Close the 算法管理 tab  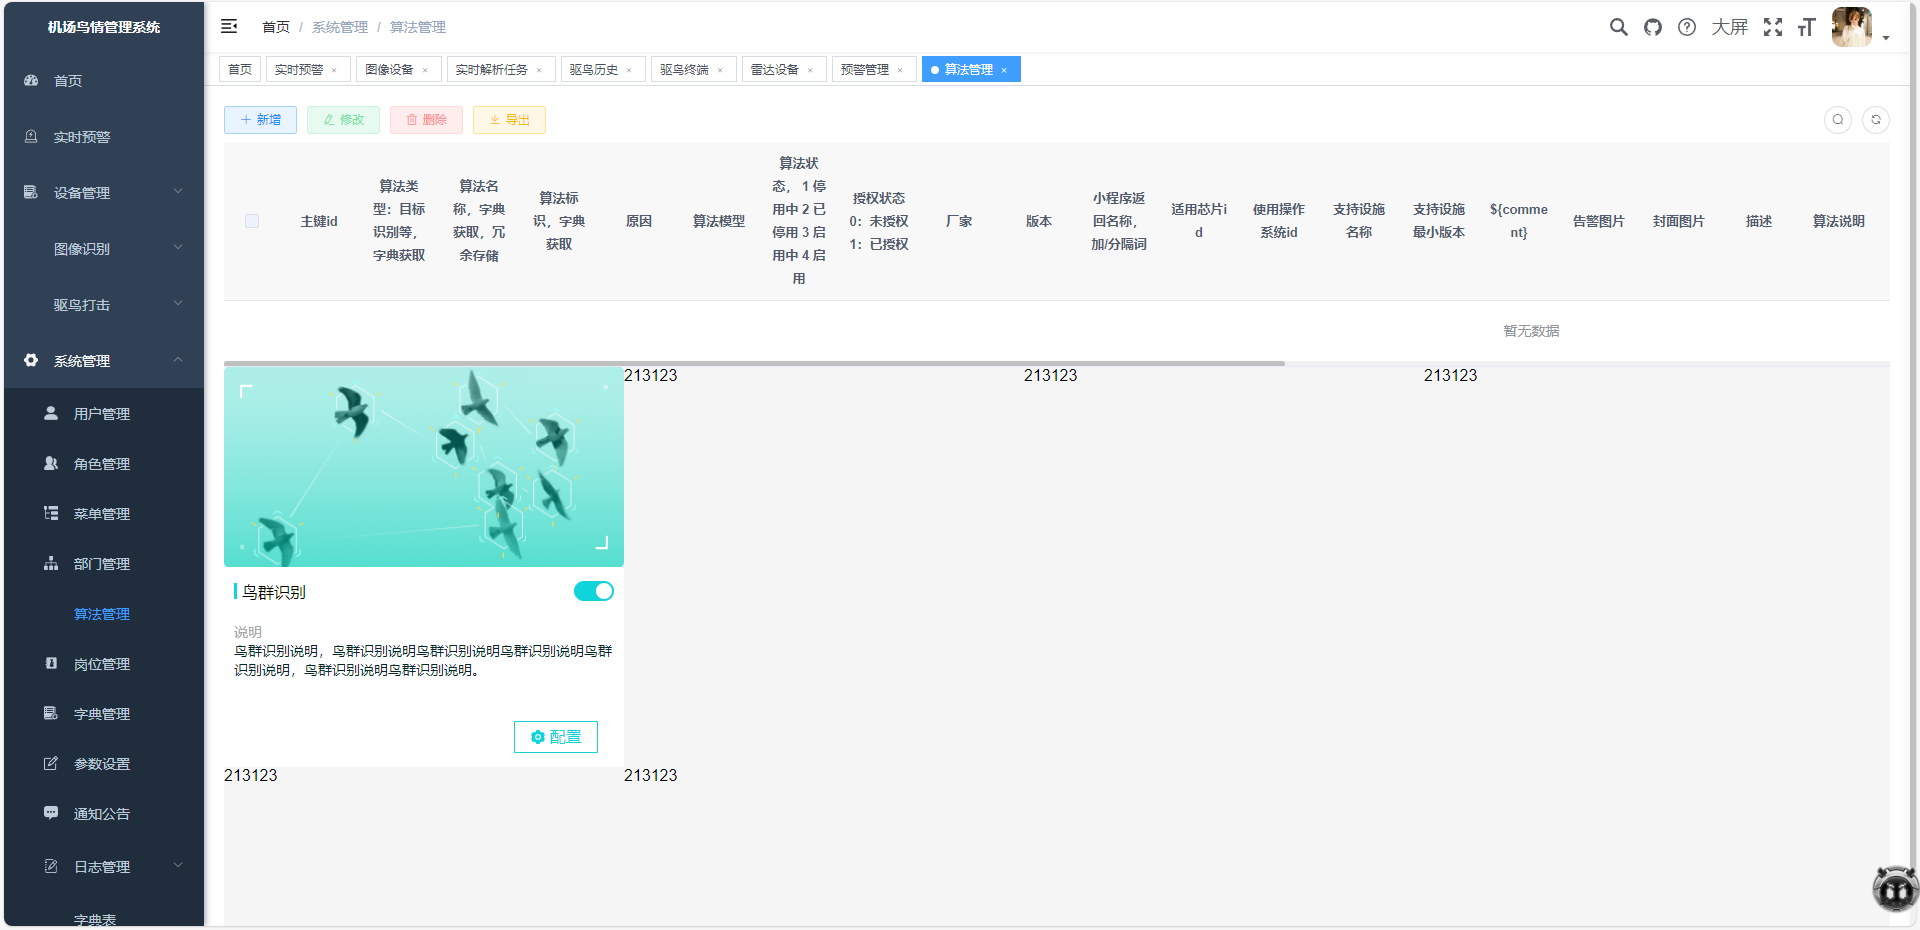coord(1004,70)
